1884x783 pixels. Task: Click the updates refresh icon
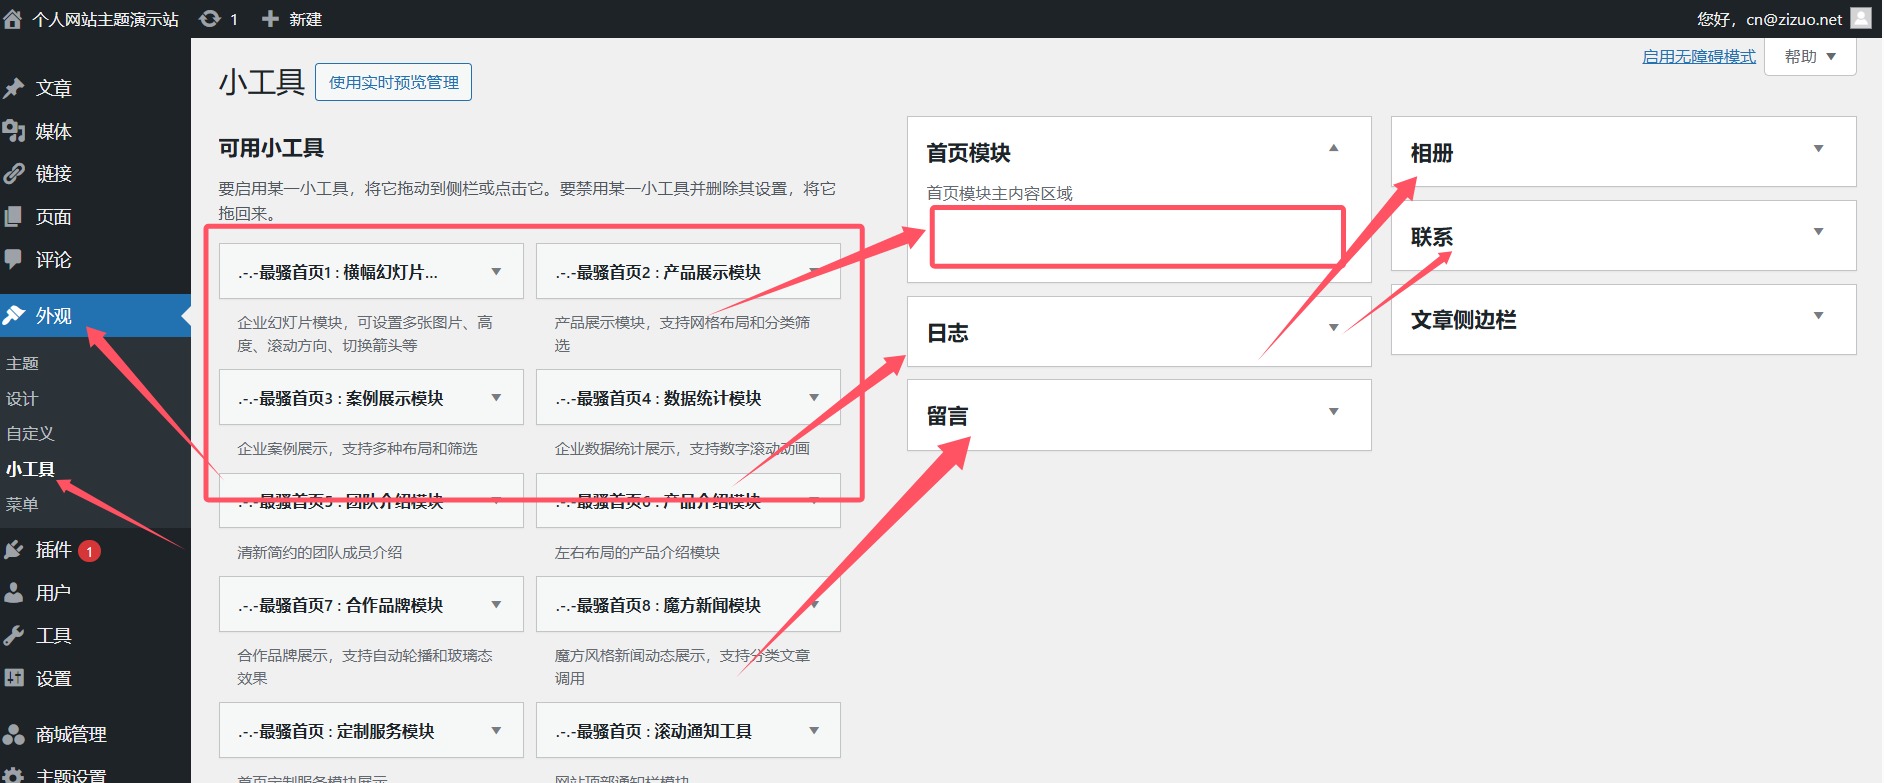coord(210,19)
